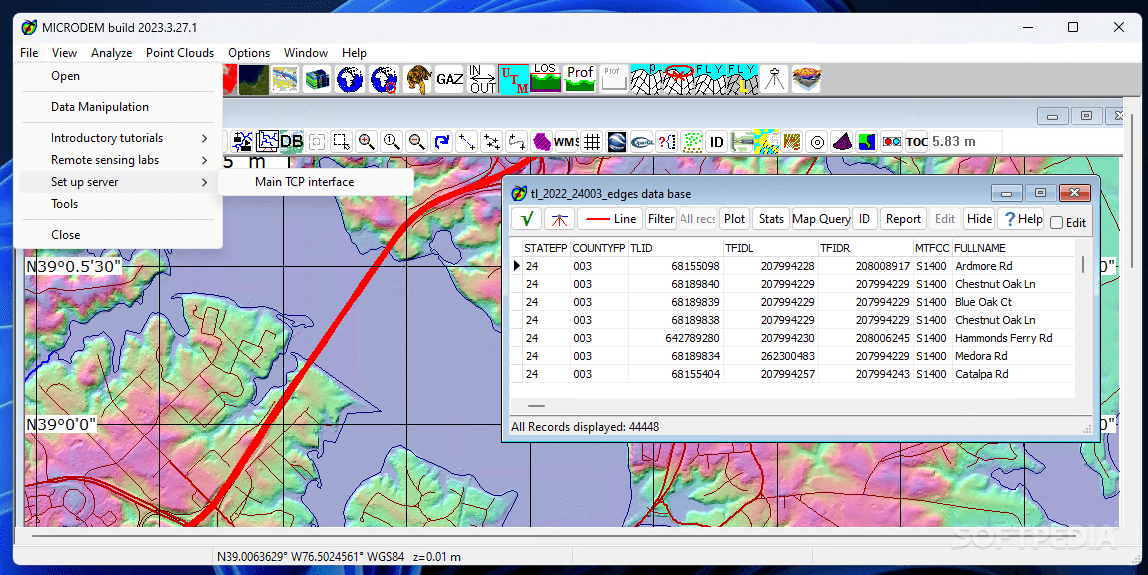Click the zoom out magnifier on map toolbar
1148x575 pixels.
(417, 141)
